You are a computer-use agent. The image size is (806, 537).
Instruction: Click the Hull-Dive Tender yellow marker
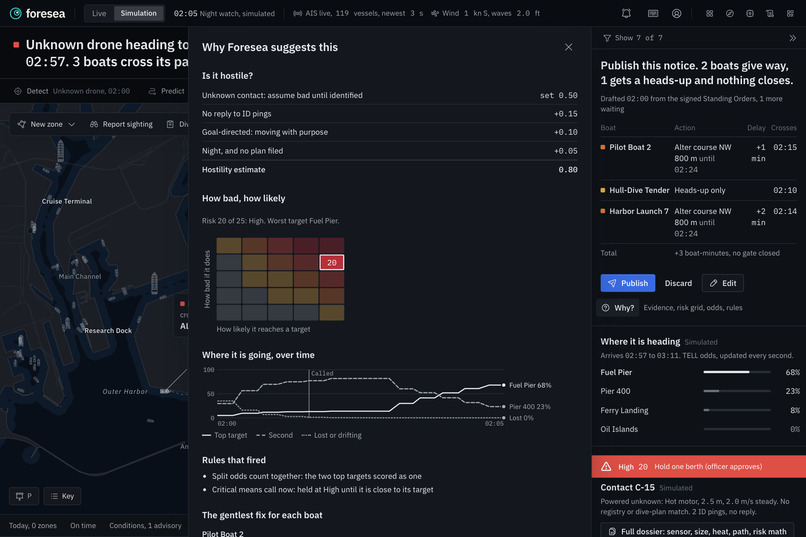pos(603,190)
